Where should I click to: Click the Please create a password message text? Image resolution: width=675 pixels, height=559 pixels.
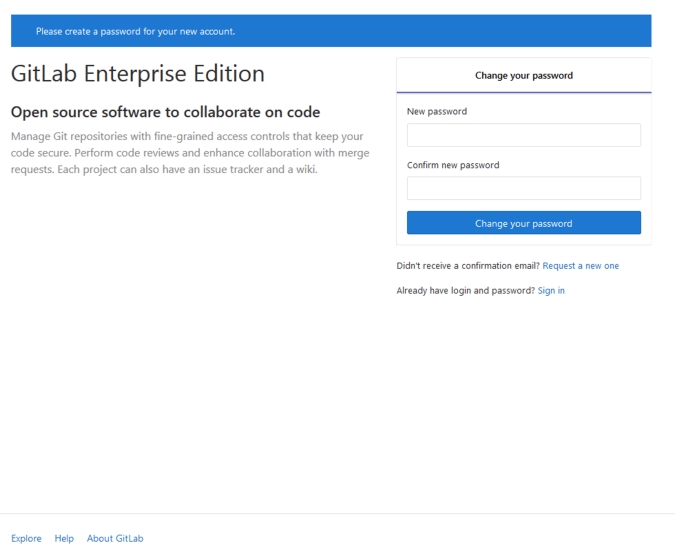tap(135, 31)
